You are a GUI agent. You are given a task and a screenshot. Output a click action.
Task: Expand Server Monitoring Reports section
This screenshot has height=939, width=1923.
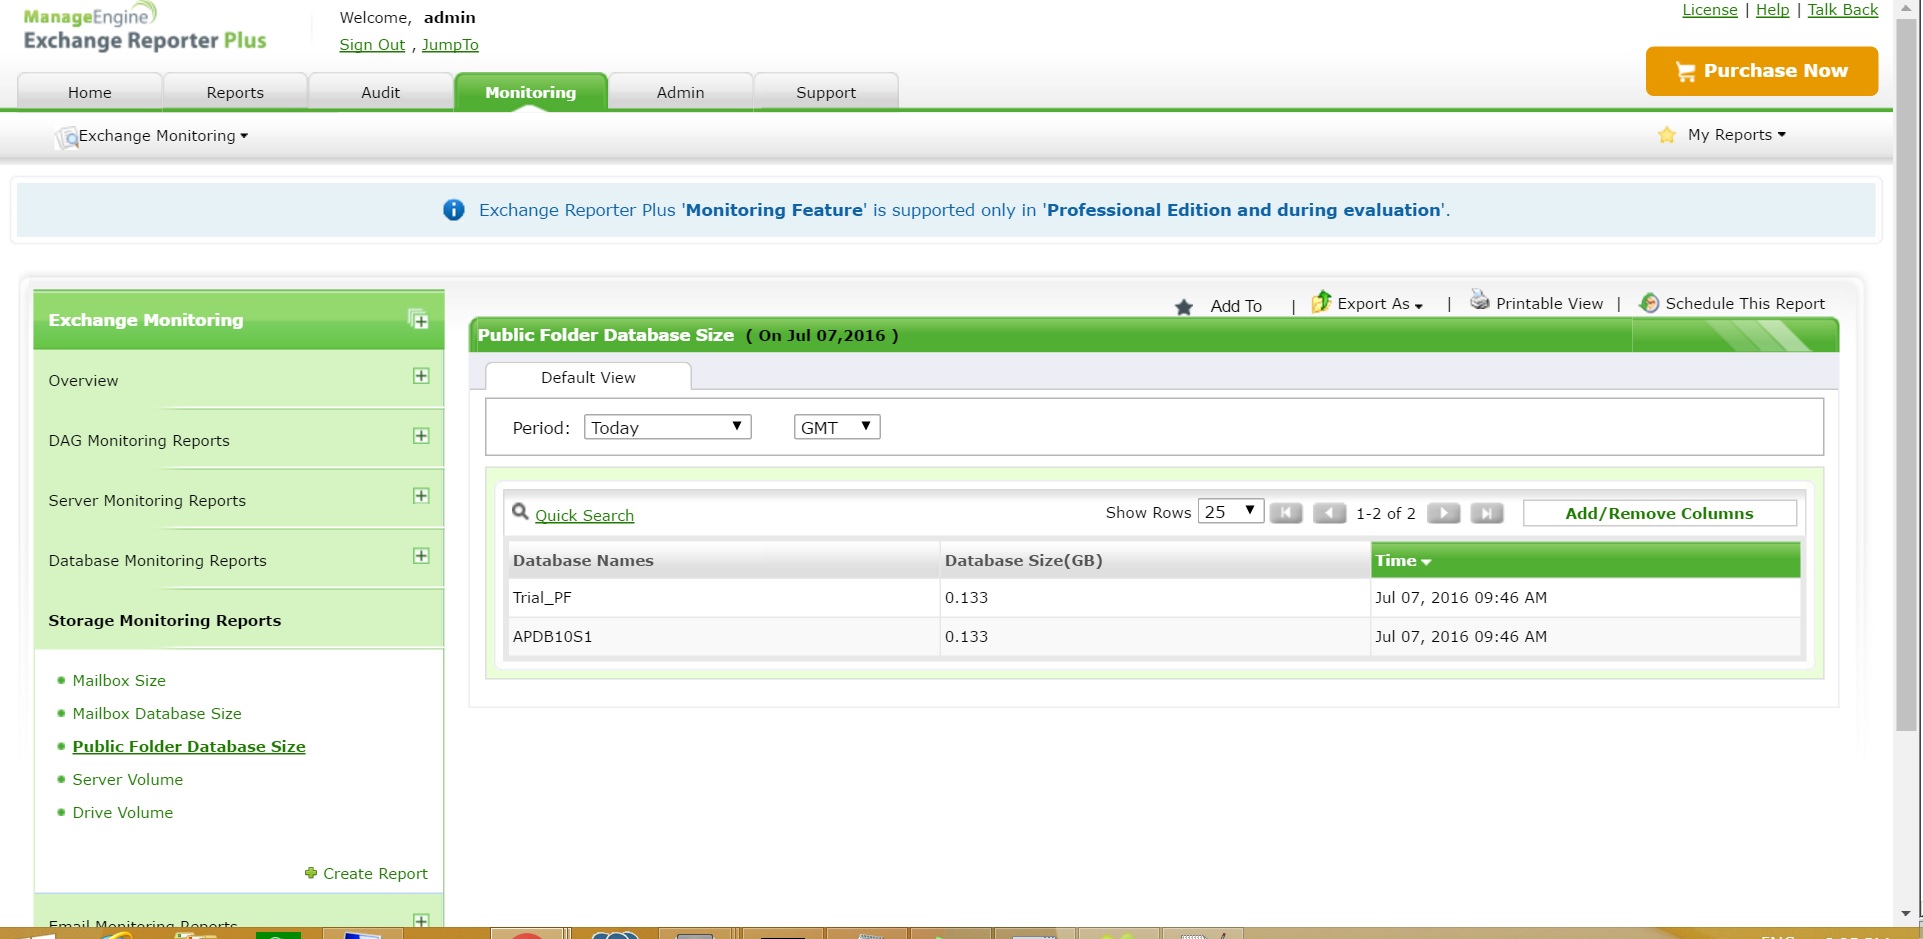[421, 496]
